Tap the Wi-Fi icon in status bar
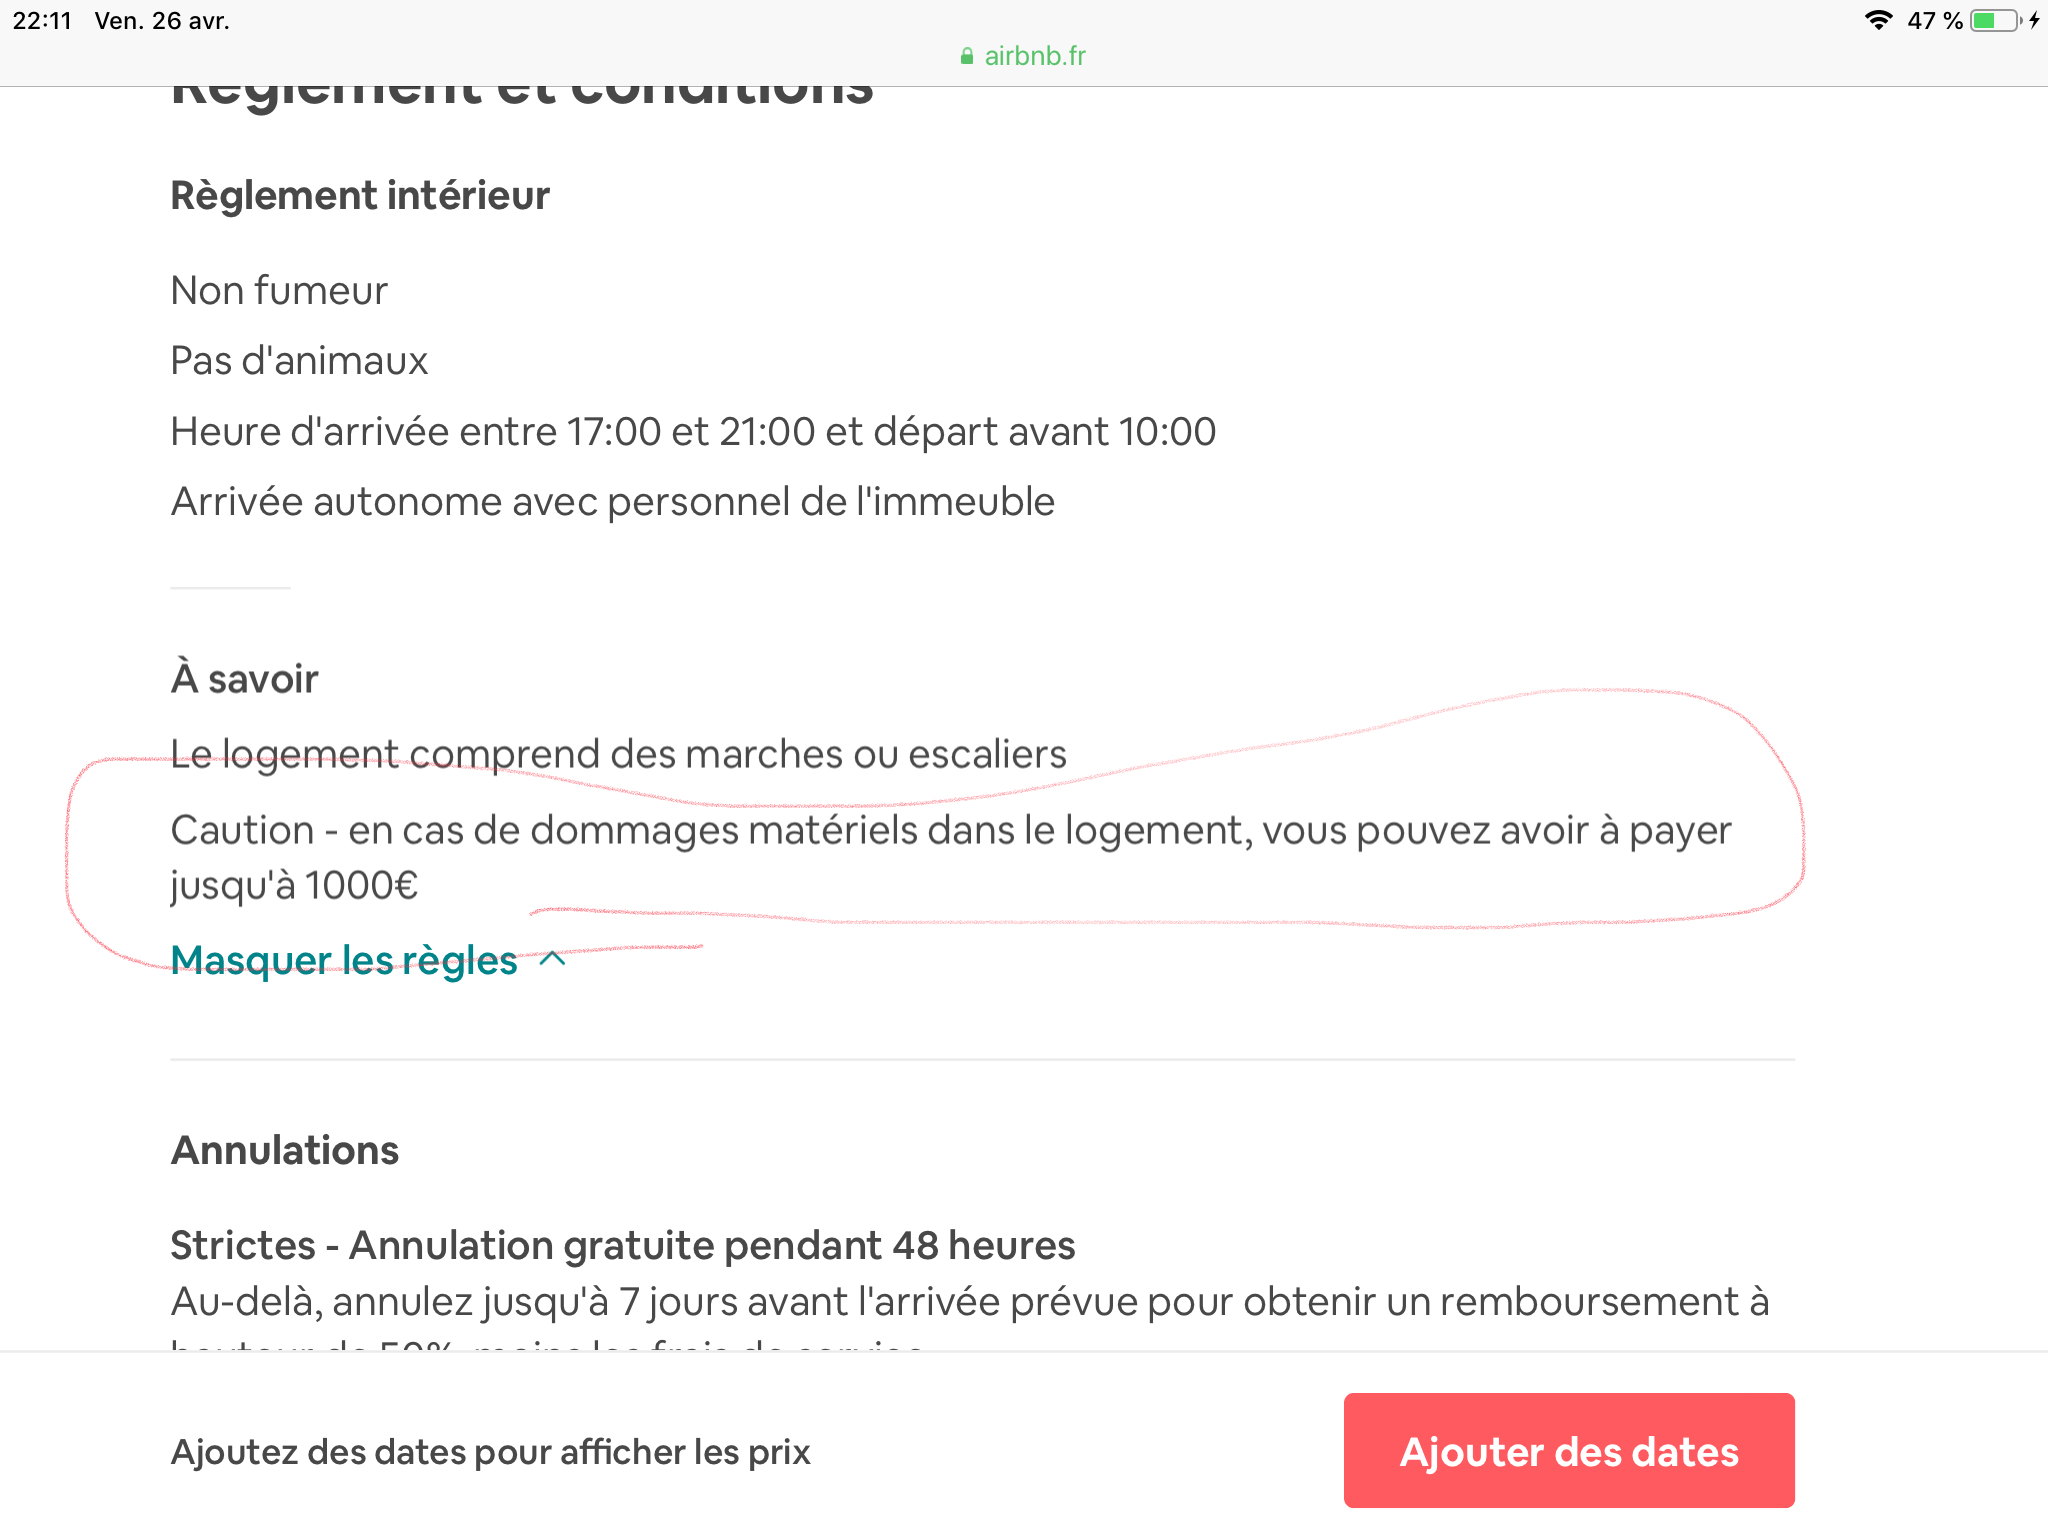2048x1536 pixels. click(x=1879, y=20)
